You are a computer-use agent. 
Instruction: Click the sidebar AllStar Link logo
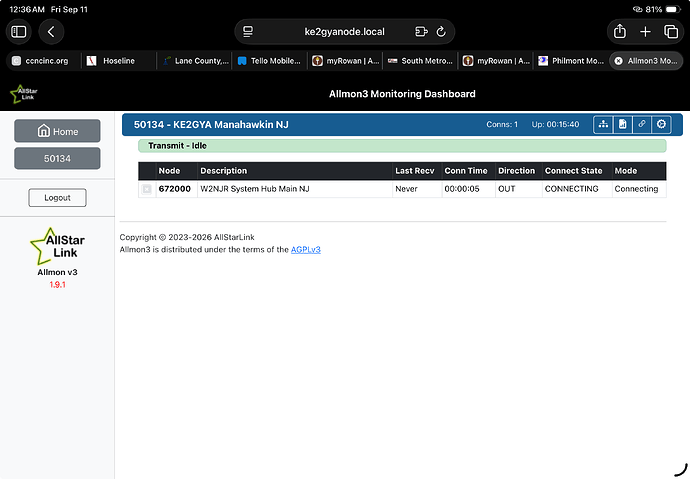57,246
